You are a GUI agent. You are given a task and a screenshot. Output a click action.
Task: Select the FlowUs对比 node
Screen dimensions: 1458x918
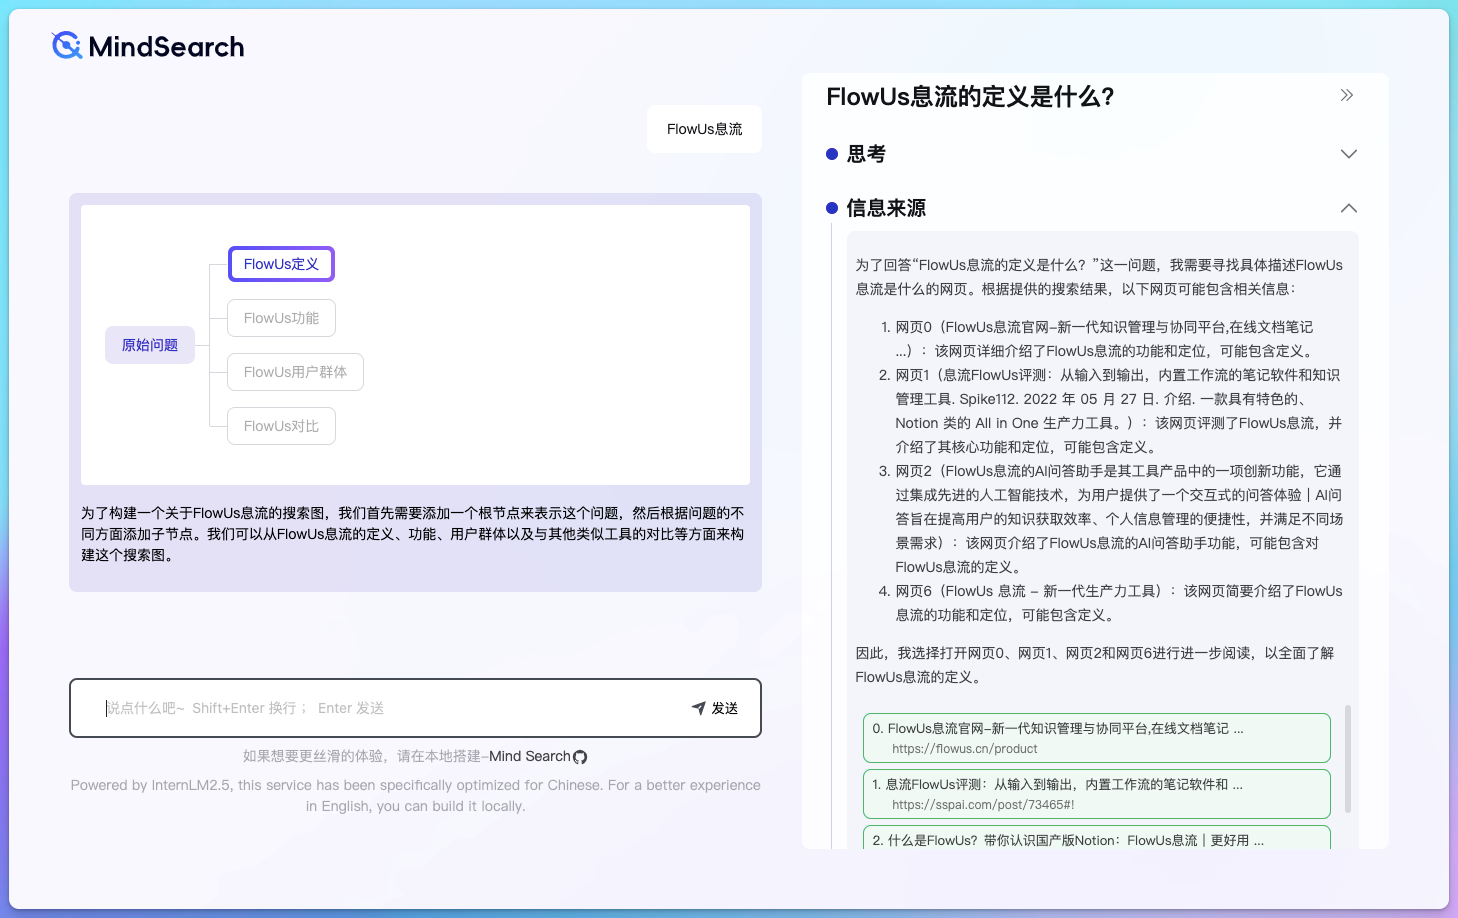281,426
